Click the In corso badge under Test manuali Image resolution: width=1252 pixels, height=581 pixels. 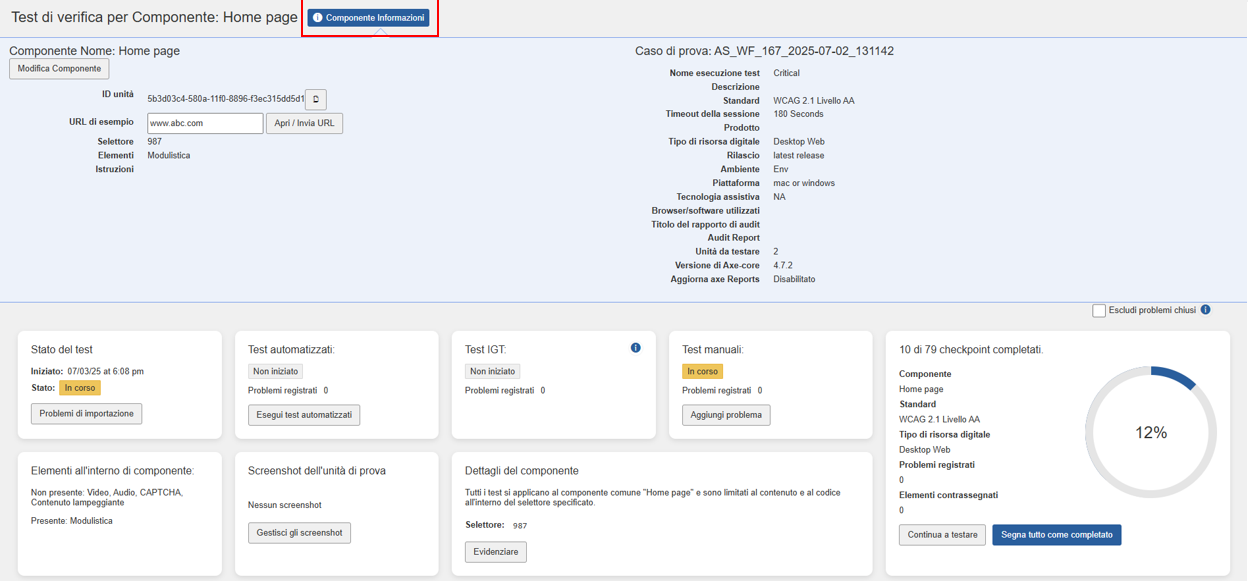(x=702, y=371)
